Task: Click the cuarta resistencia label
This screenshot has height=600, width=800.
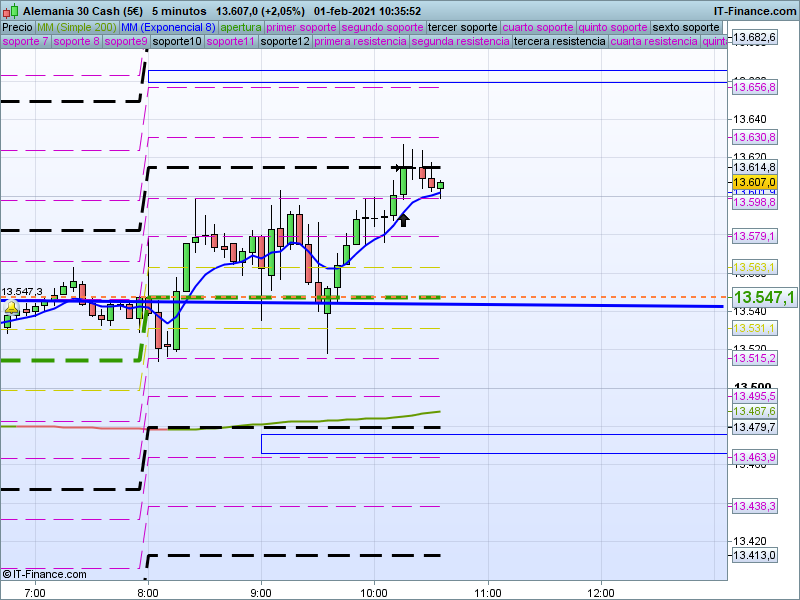Action: click(654, 41)
